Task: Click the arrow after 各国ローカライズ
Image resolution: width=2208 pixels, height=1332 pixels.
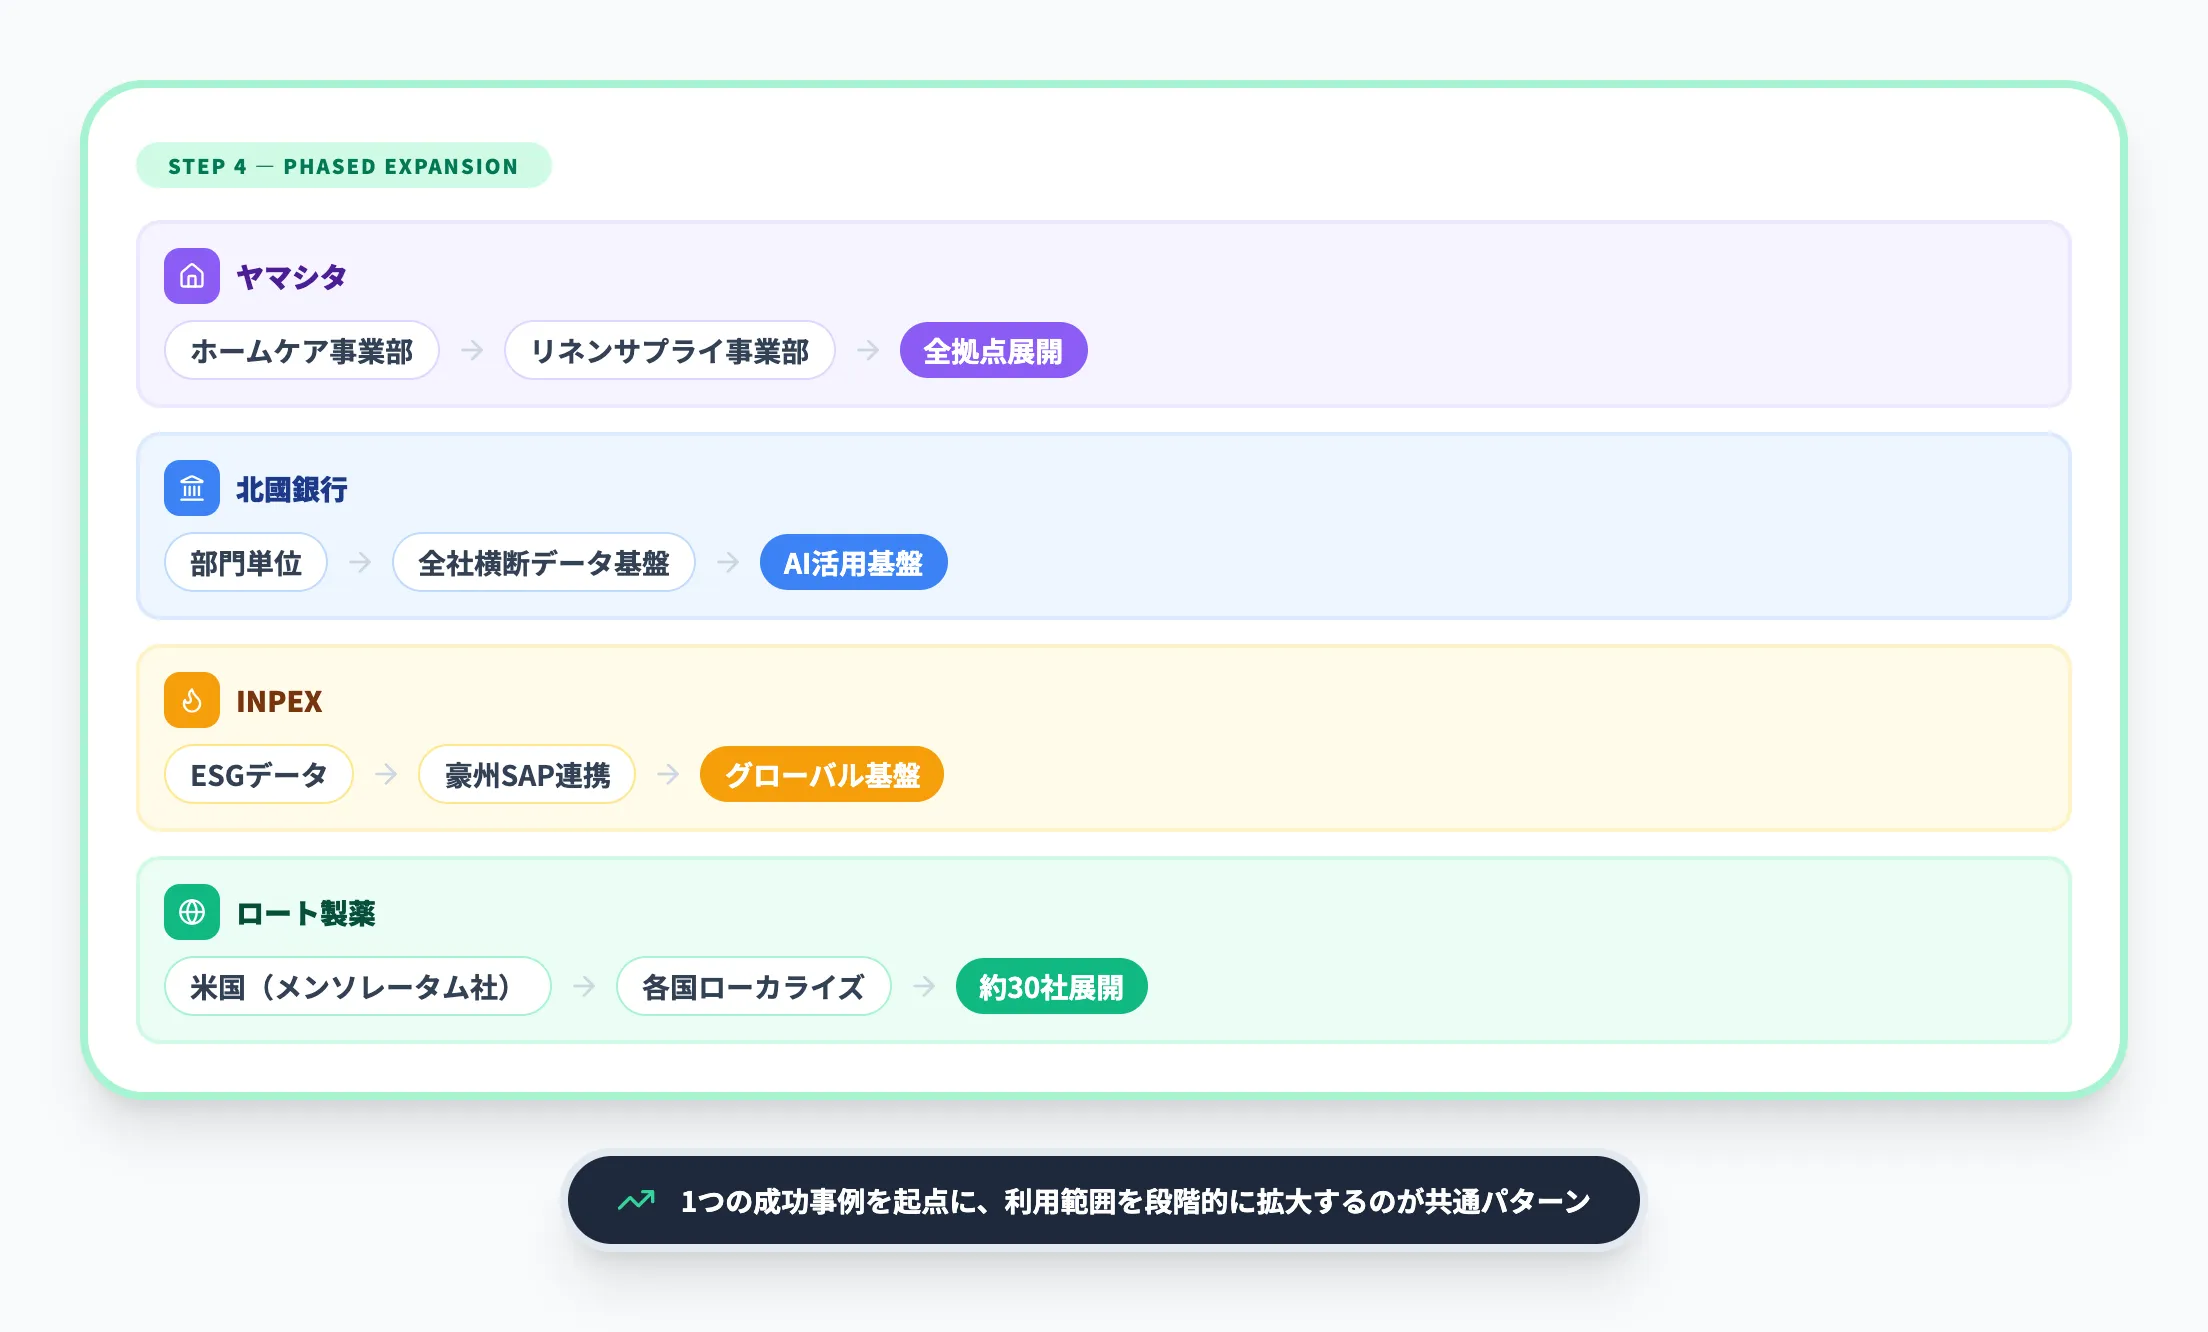Action: coord(922,986)
